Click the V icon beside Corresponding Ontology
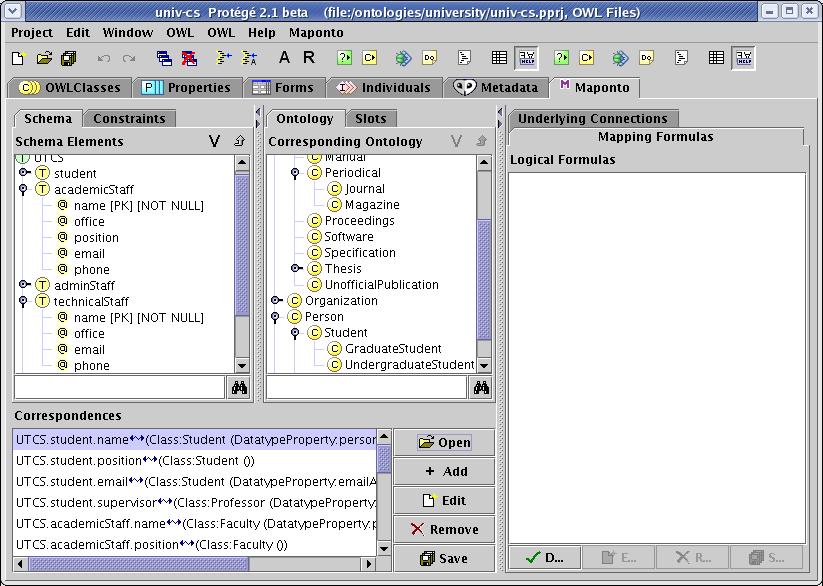This screenshot has width=823, height=586. pyautogui.click(x=456, y=141)
